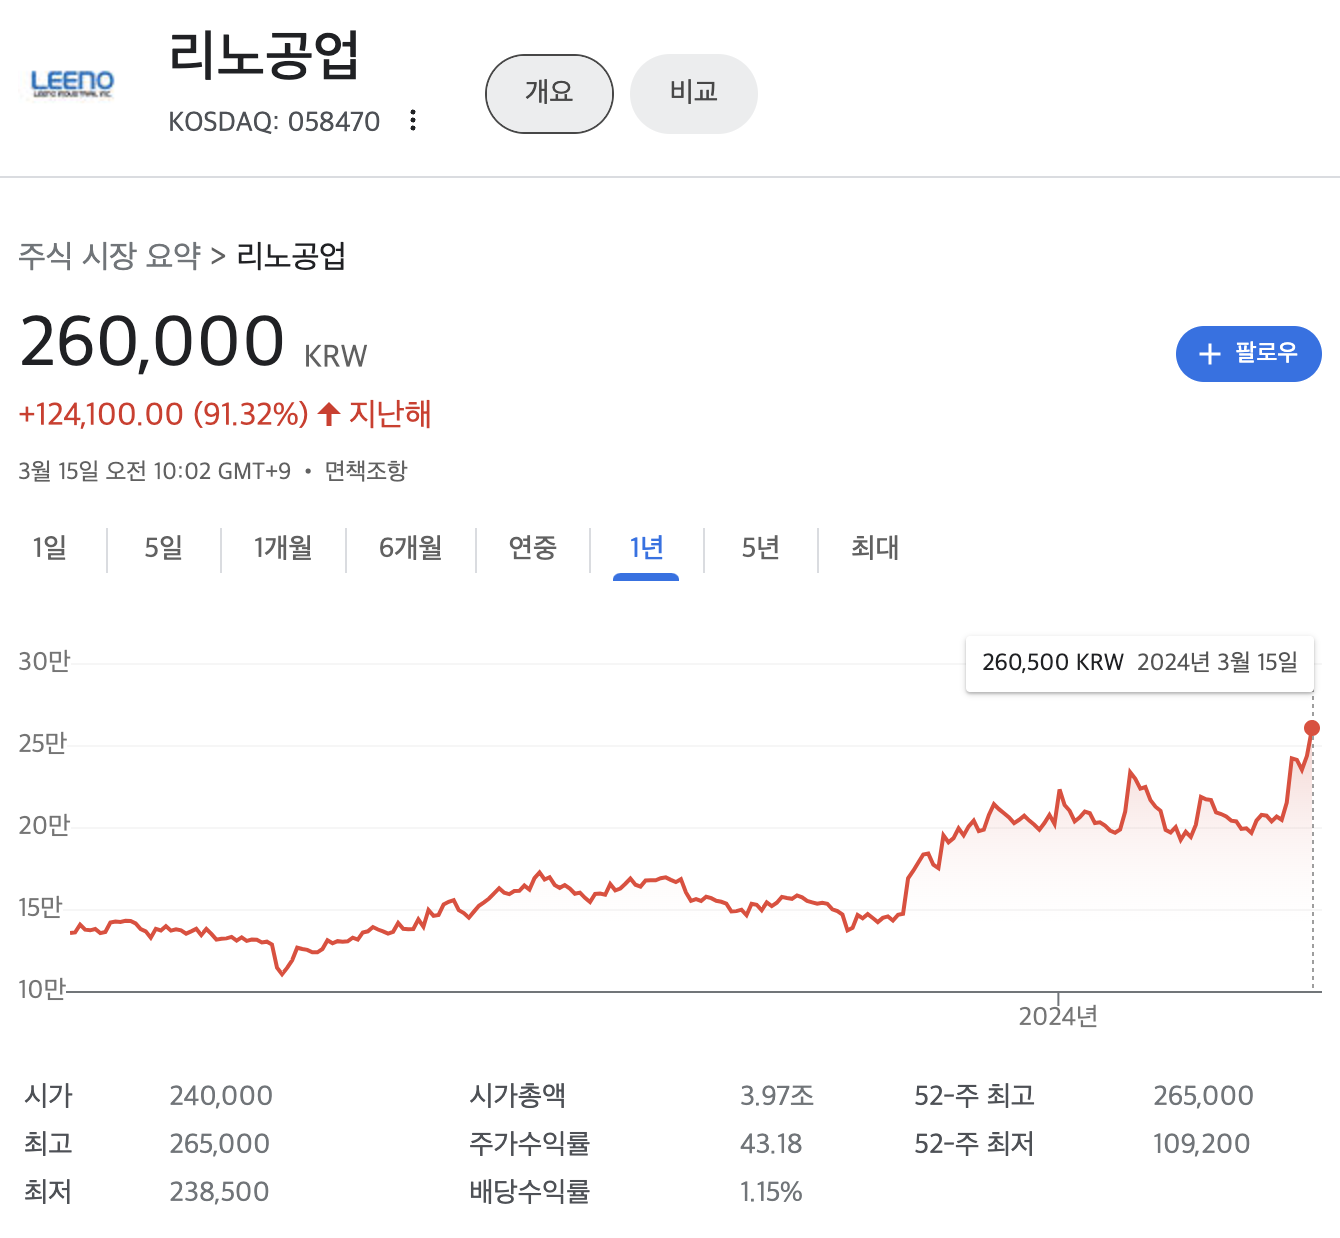Click the 리노공업 company title
Screen dimensions: 1340x1238
264,54
